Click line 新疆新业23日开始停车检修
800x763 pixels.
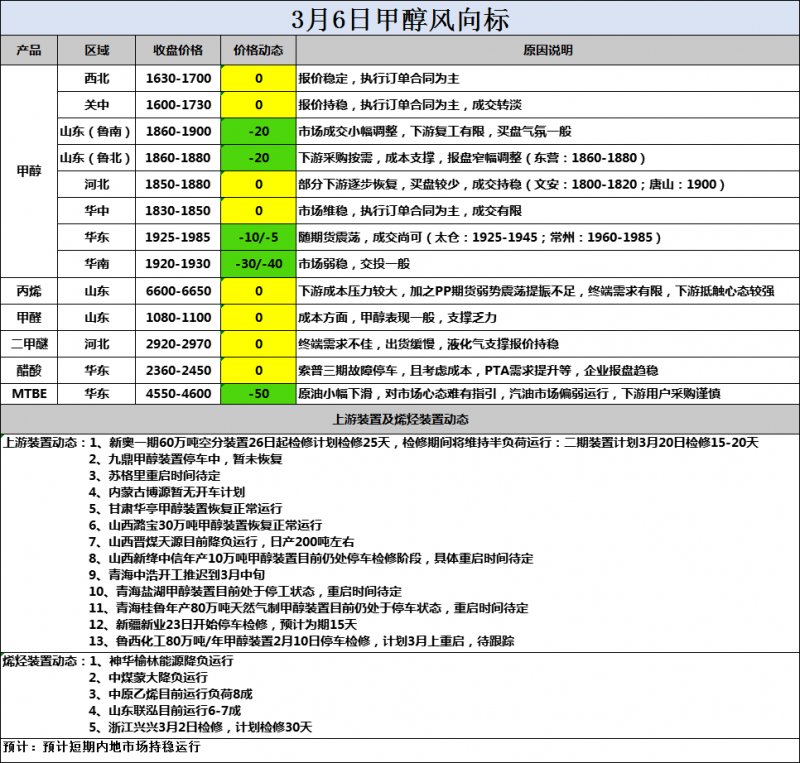tap(223, 625)
